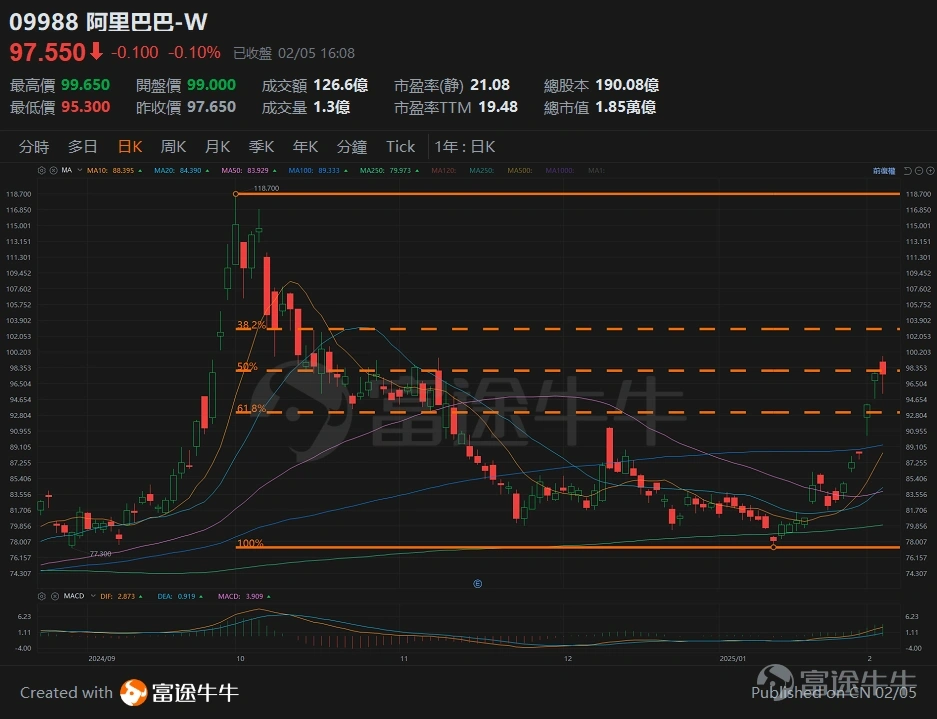Select the 季K chart tab
Viewport: 937px width, 719px height.
(x=261, y=146)
